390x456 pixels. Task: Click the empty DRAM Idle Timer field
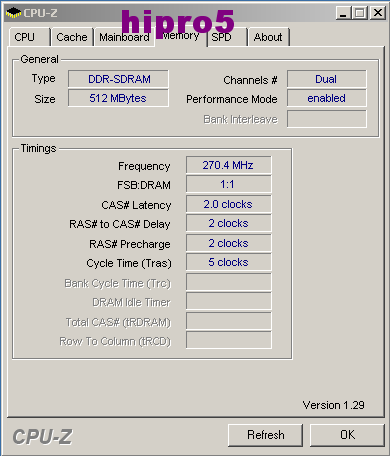point(229,301)
